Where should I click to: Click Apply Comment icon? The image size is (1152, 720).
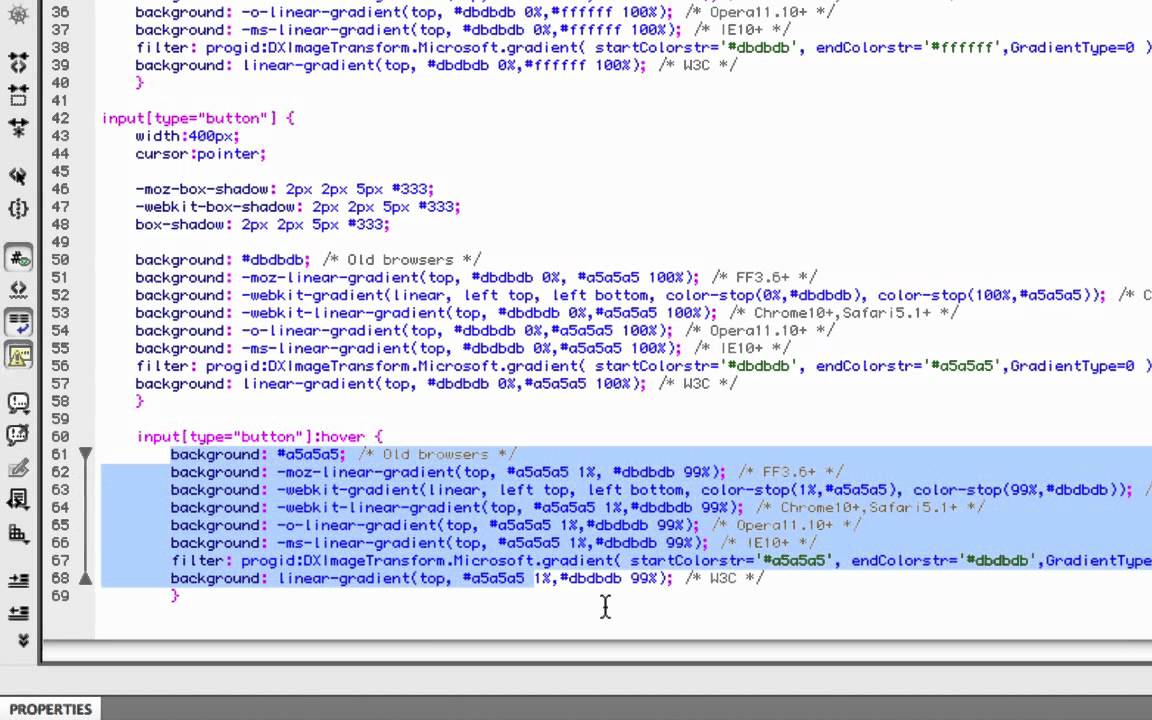tap(18, 403)
